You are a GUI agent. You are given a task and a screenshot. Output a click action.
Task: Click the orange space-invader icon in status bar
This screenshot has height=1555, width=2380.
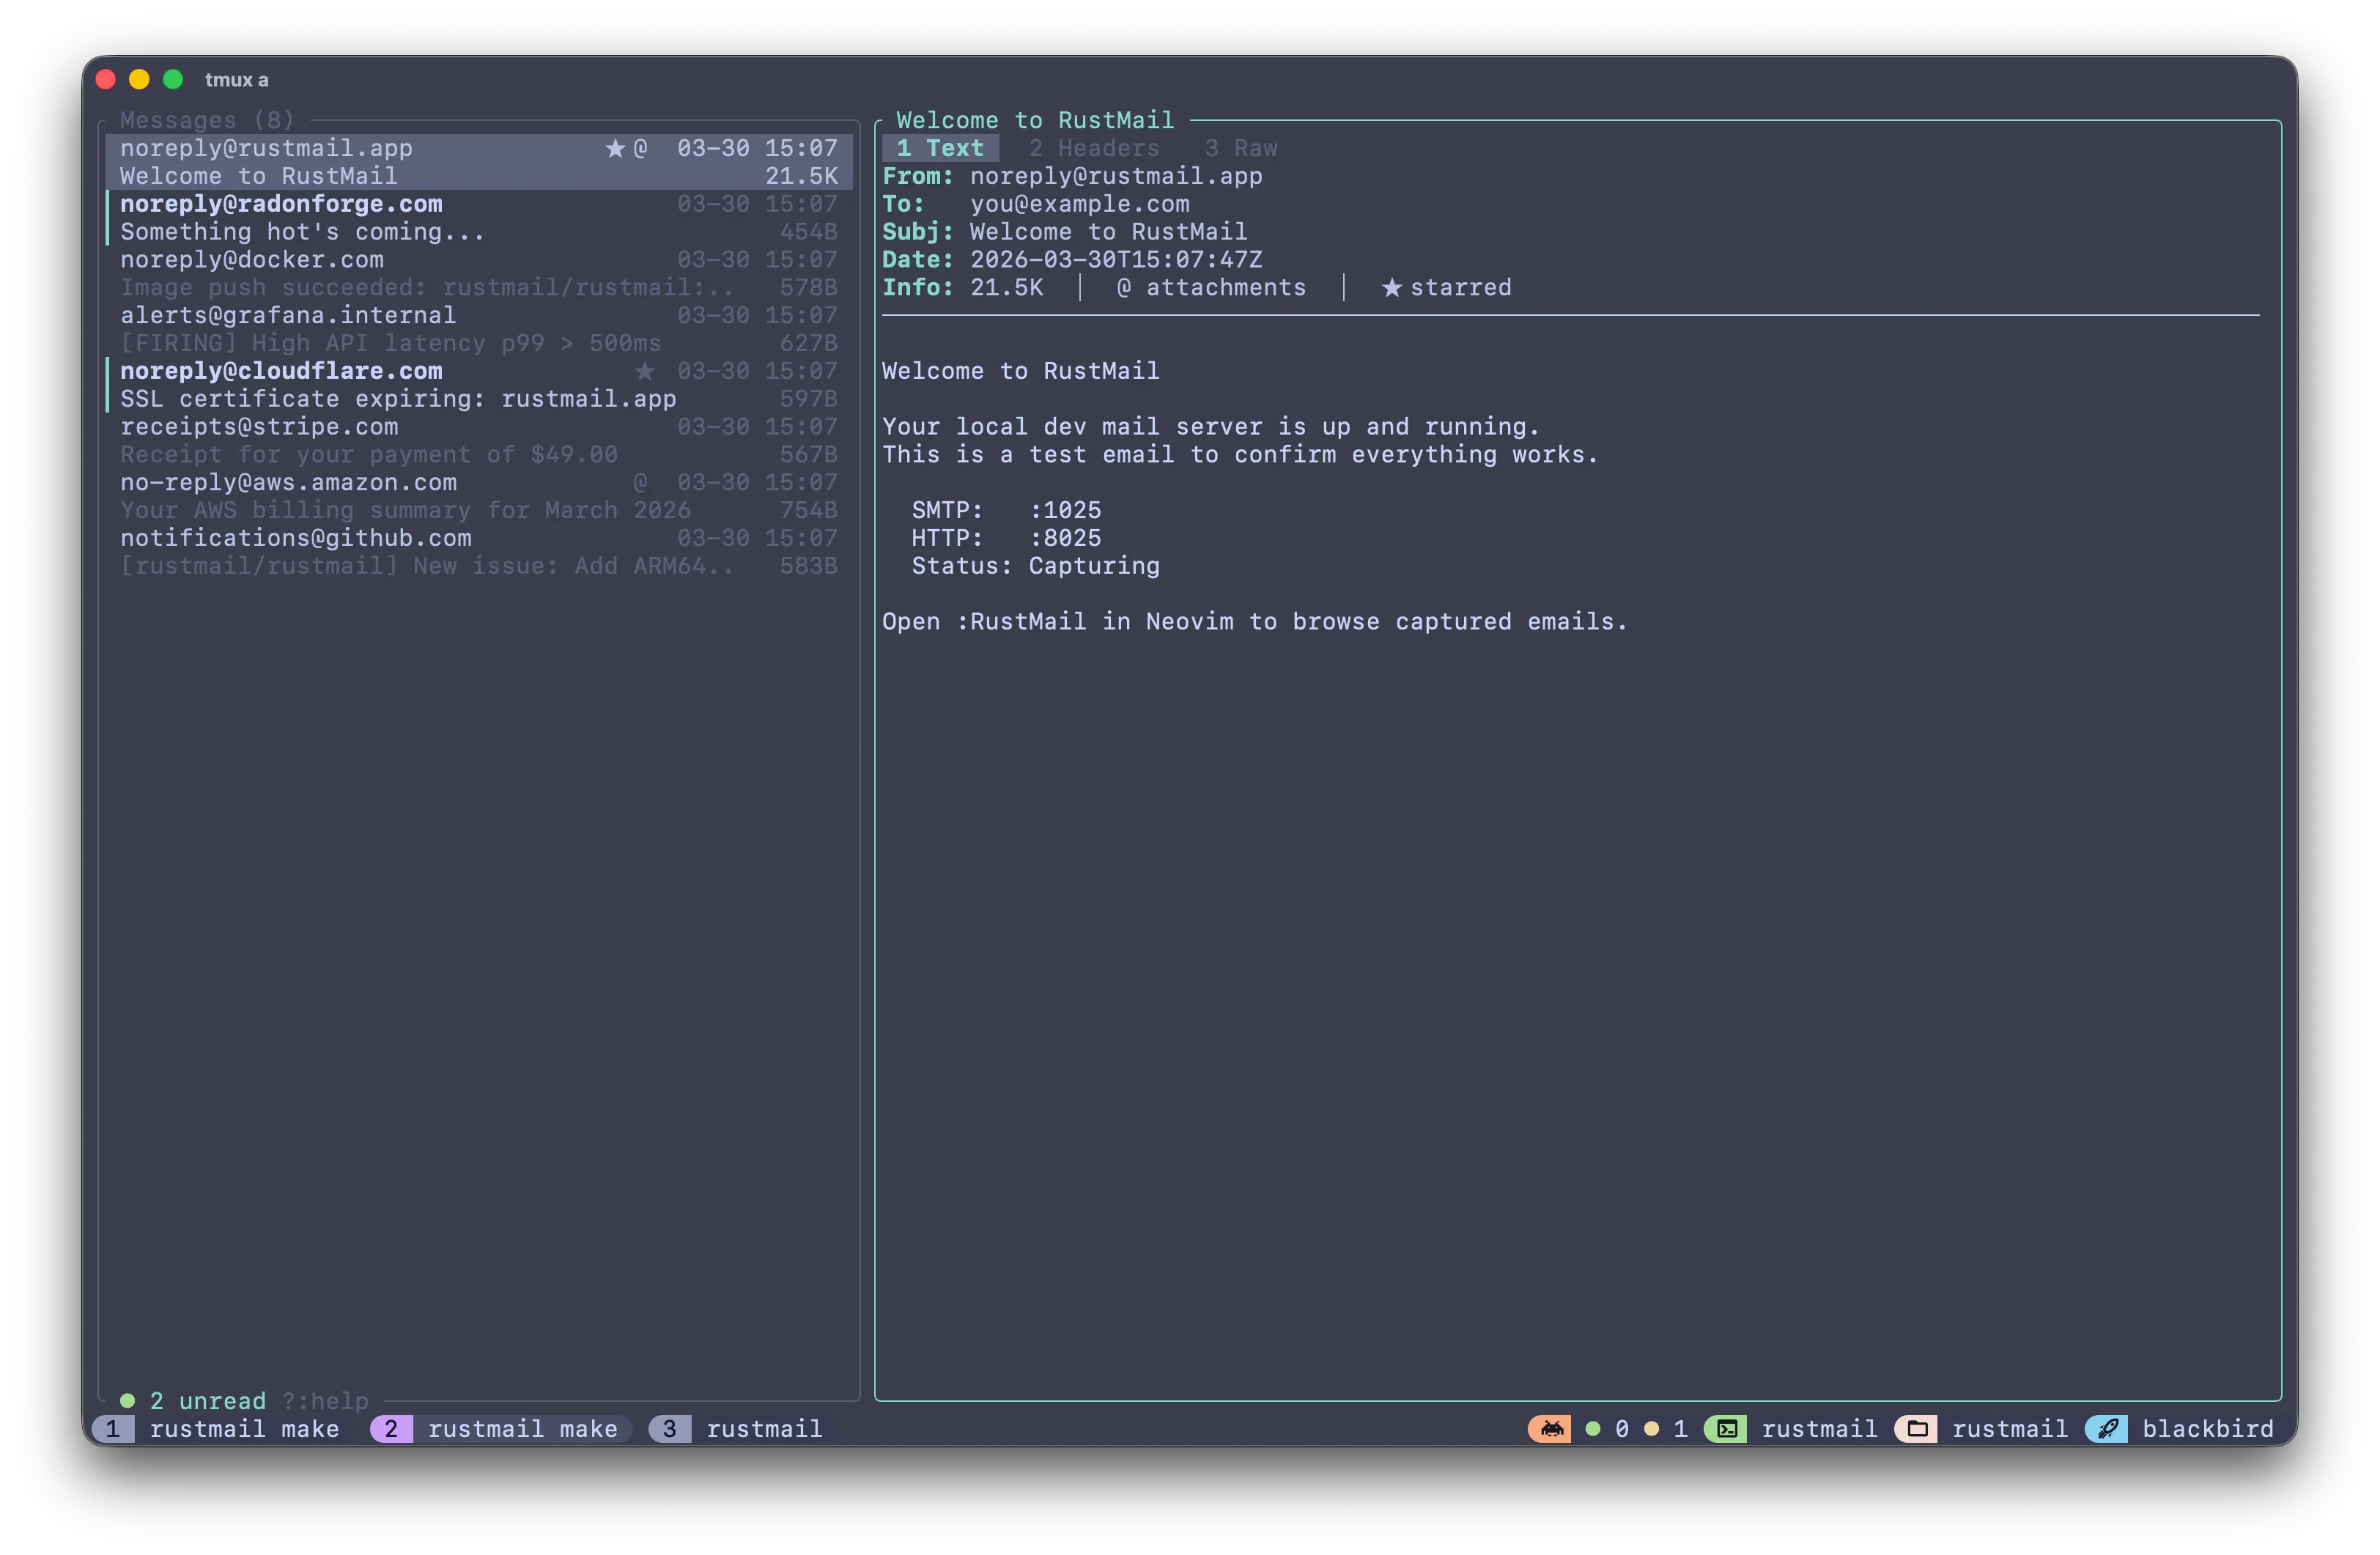tap(1551, 1428)
